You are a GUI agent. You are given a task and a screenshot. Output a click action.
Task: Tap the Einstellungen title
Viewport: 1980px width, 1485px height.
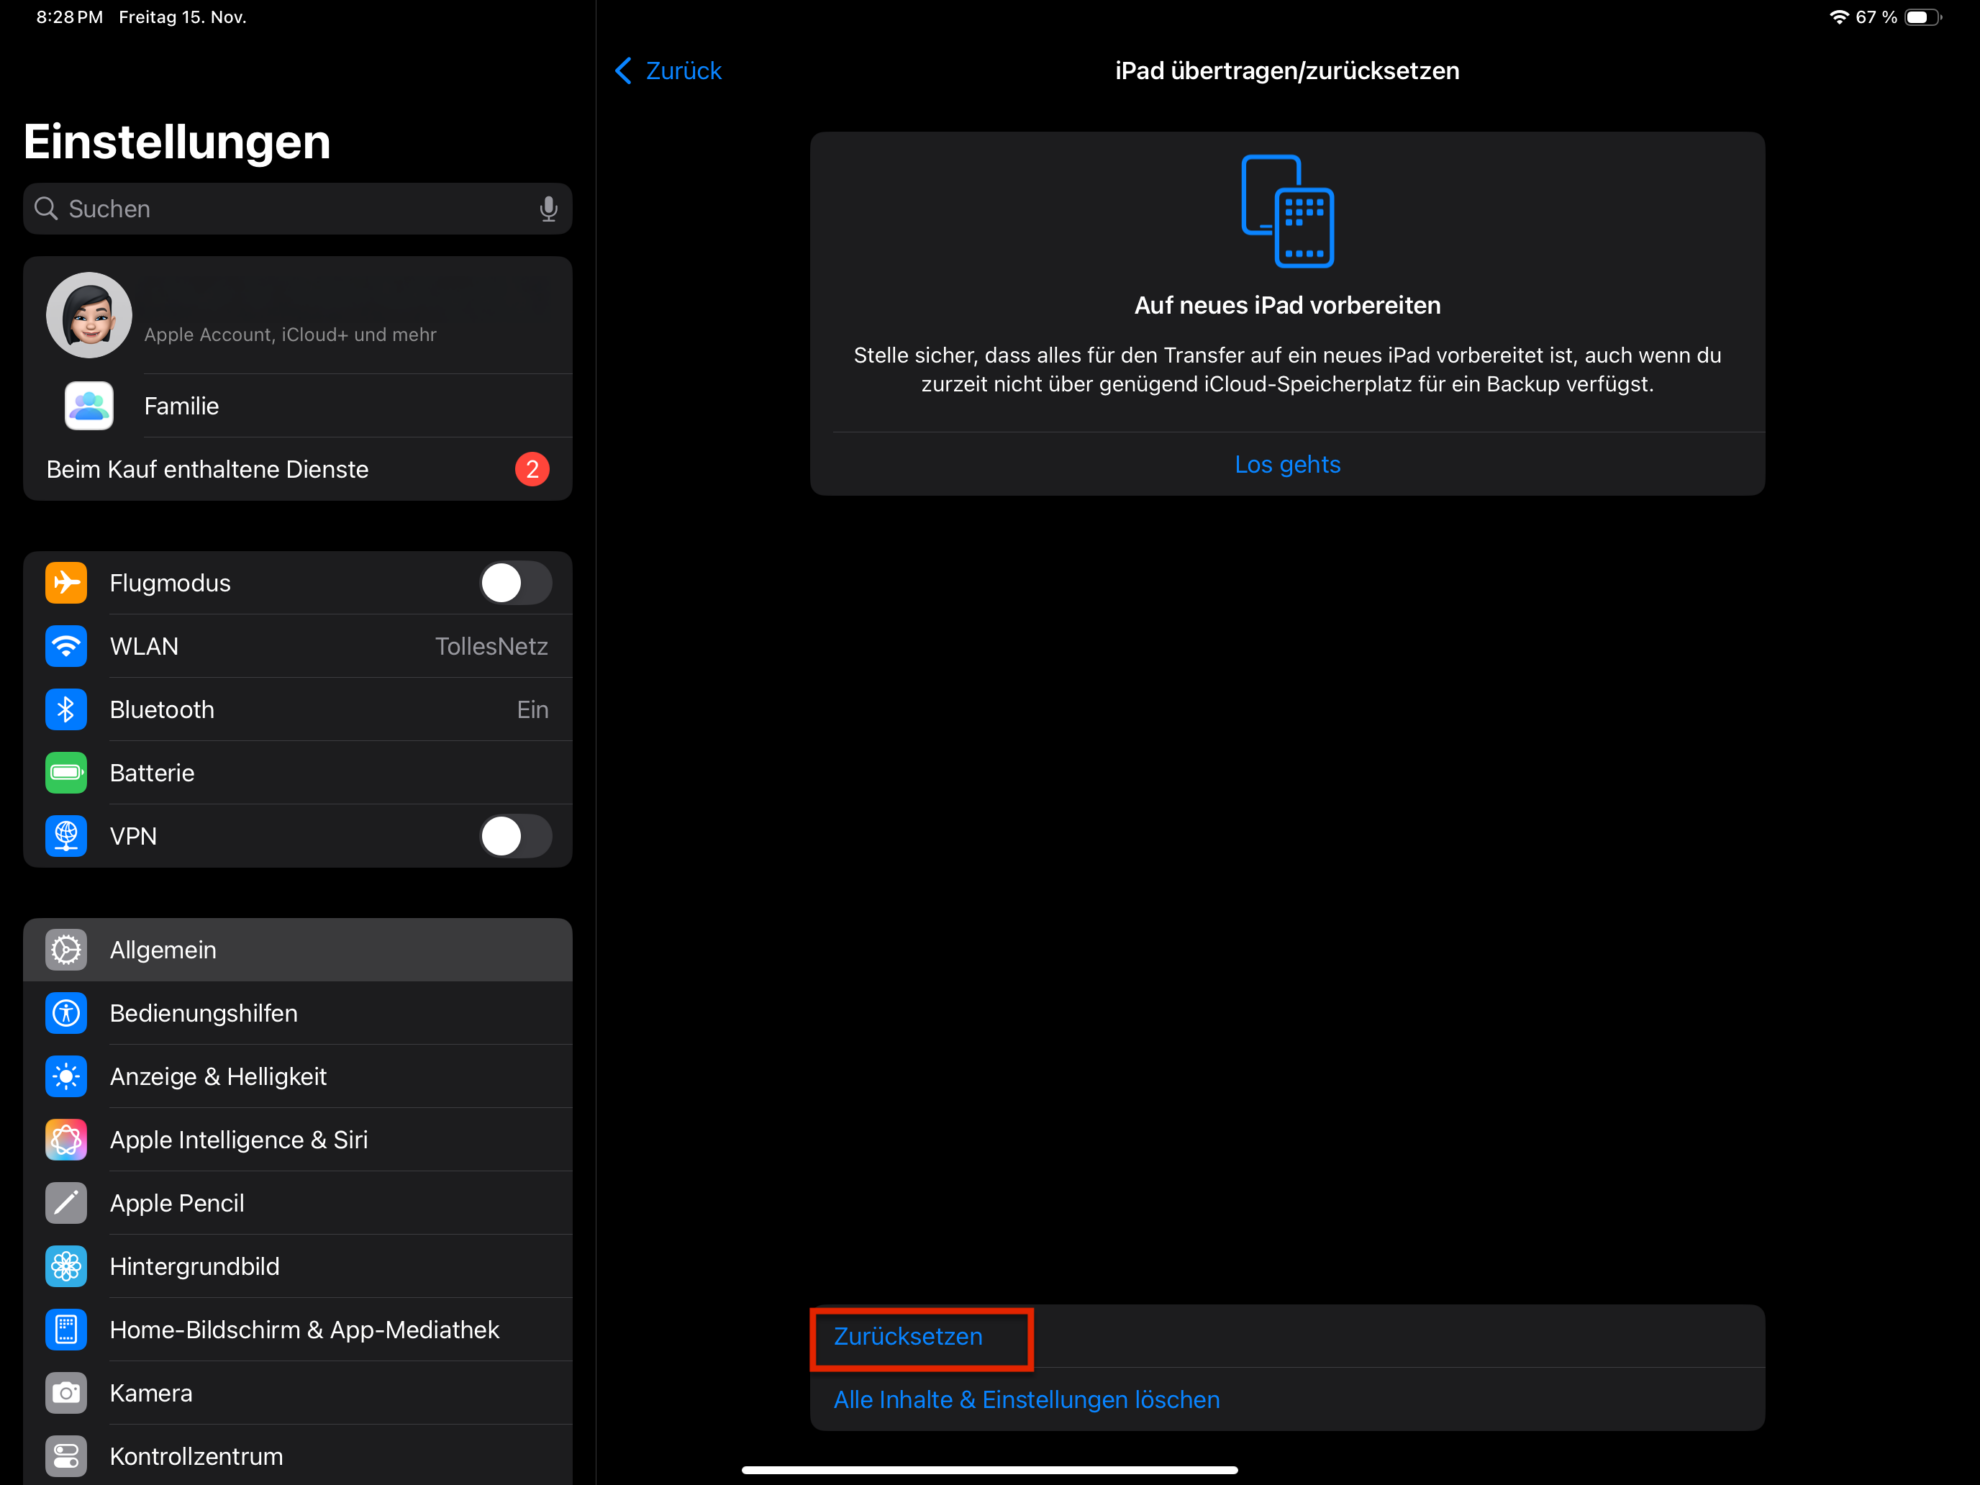(x=177, y=141)
